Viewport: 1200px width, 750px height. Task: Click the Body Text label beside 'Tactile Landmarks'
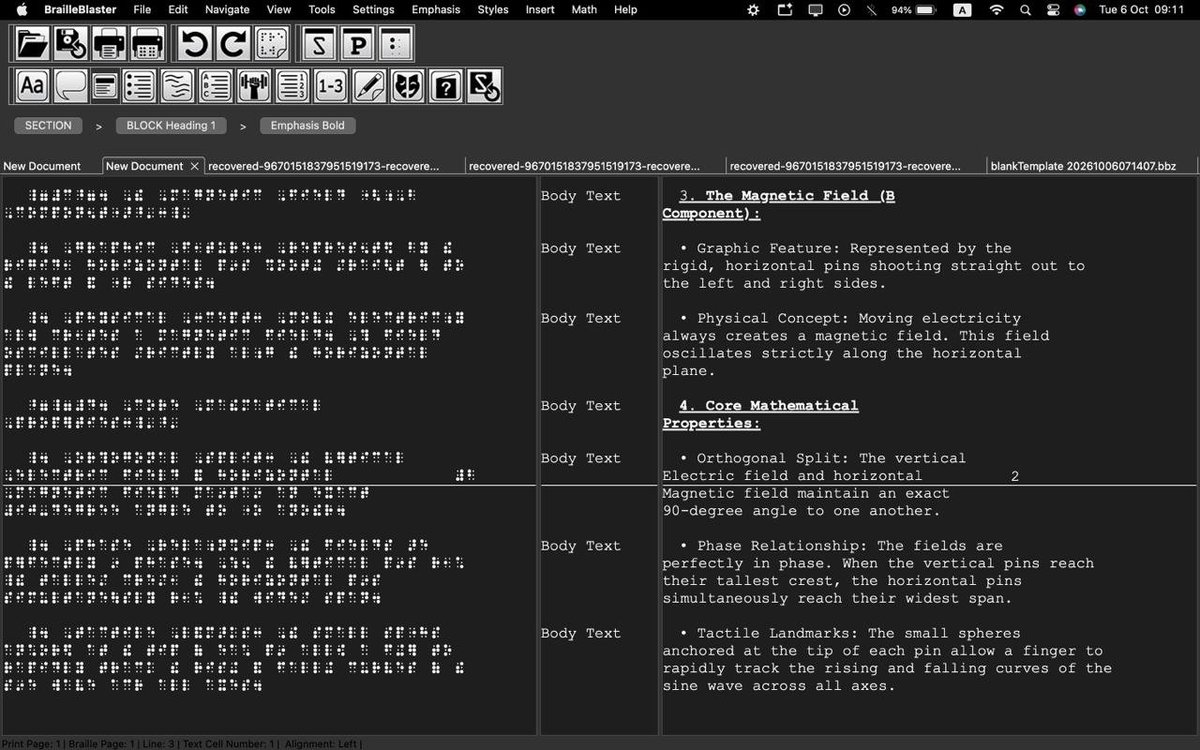click(581, 633)
